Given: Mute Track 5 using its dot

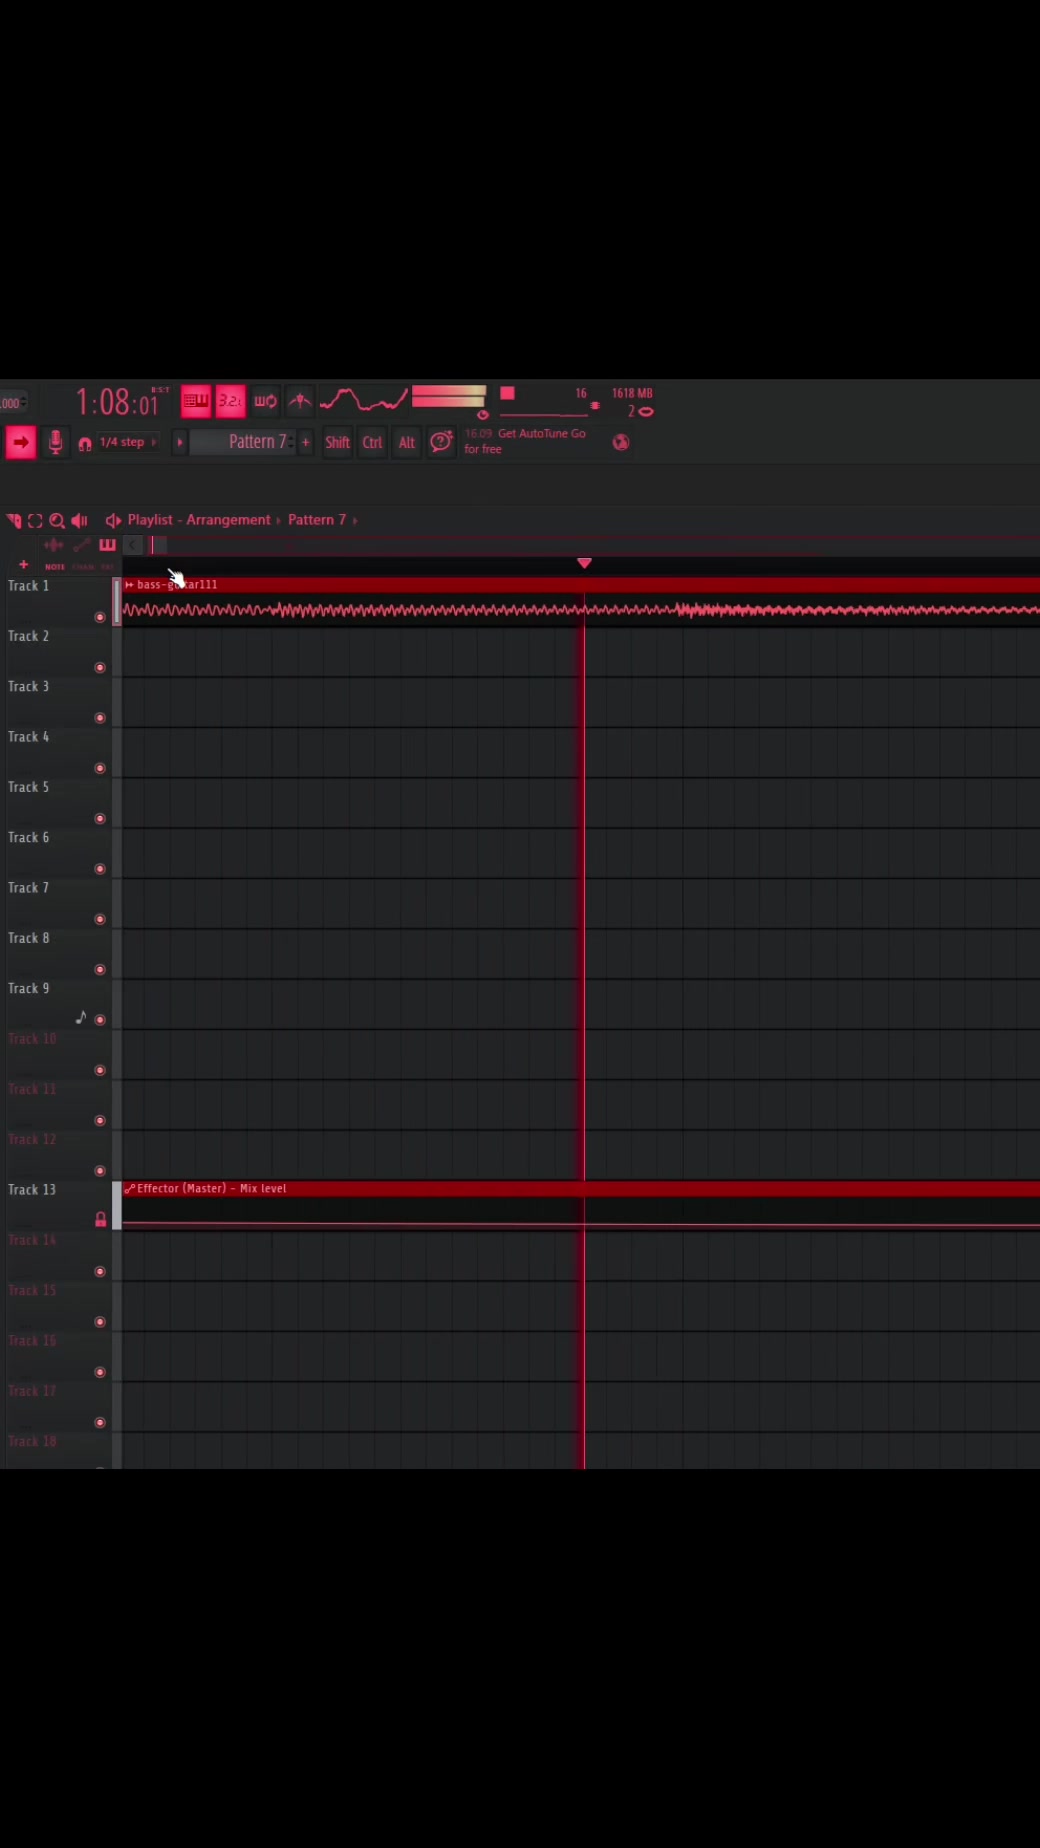Looking at the screenshot, I should [99, 818].
